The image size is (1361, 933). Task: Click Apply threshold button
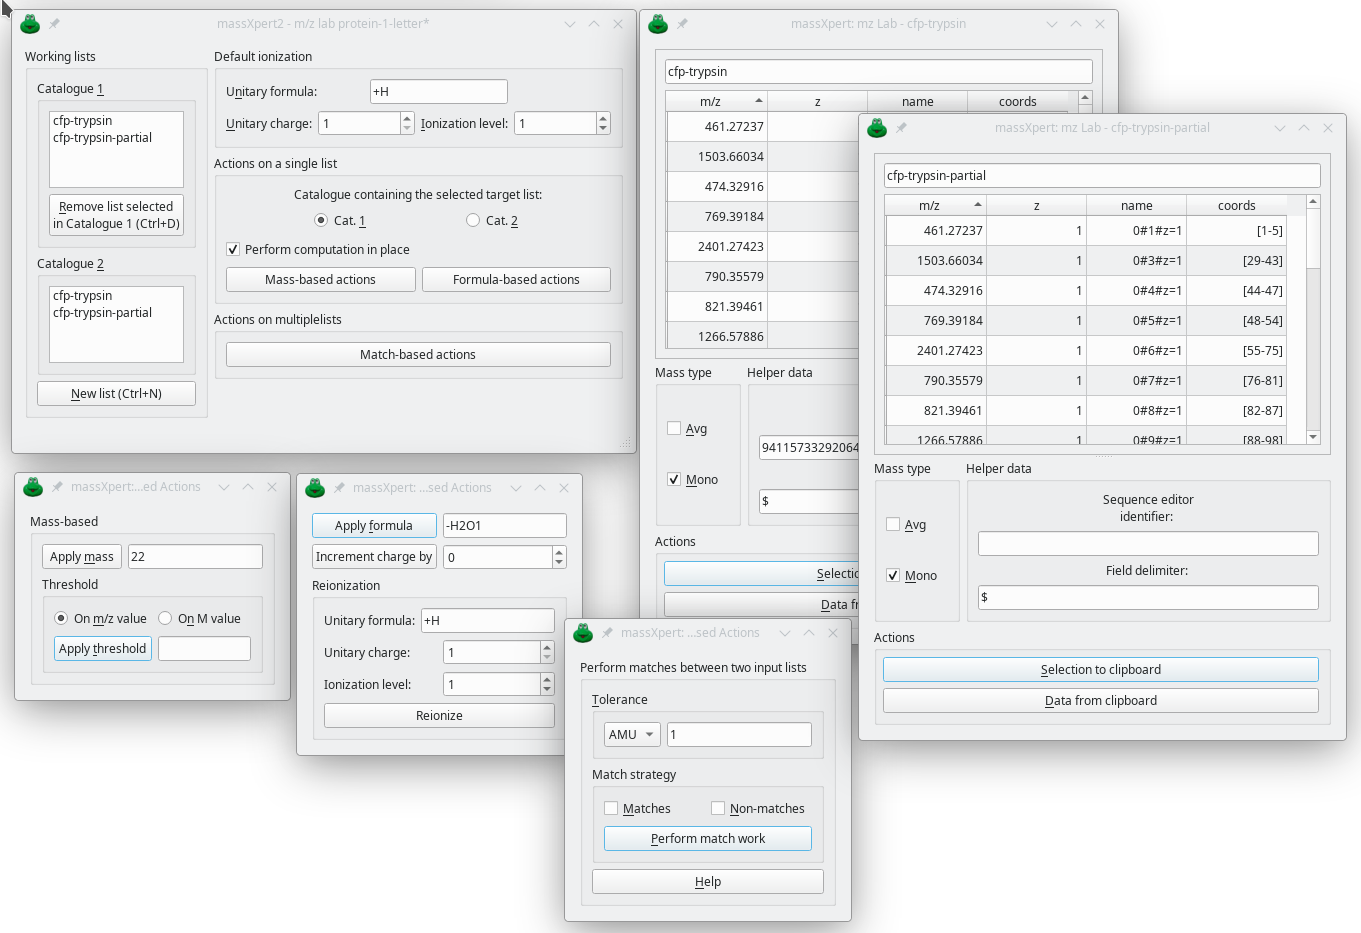[x=102, y=648]
